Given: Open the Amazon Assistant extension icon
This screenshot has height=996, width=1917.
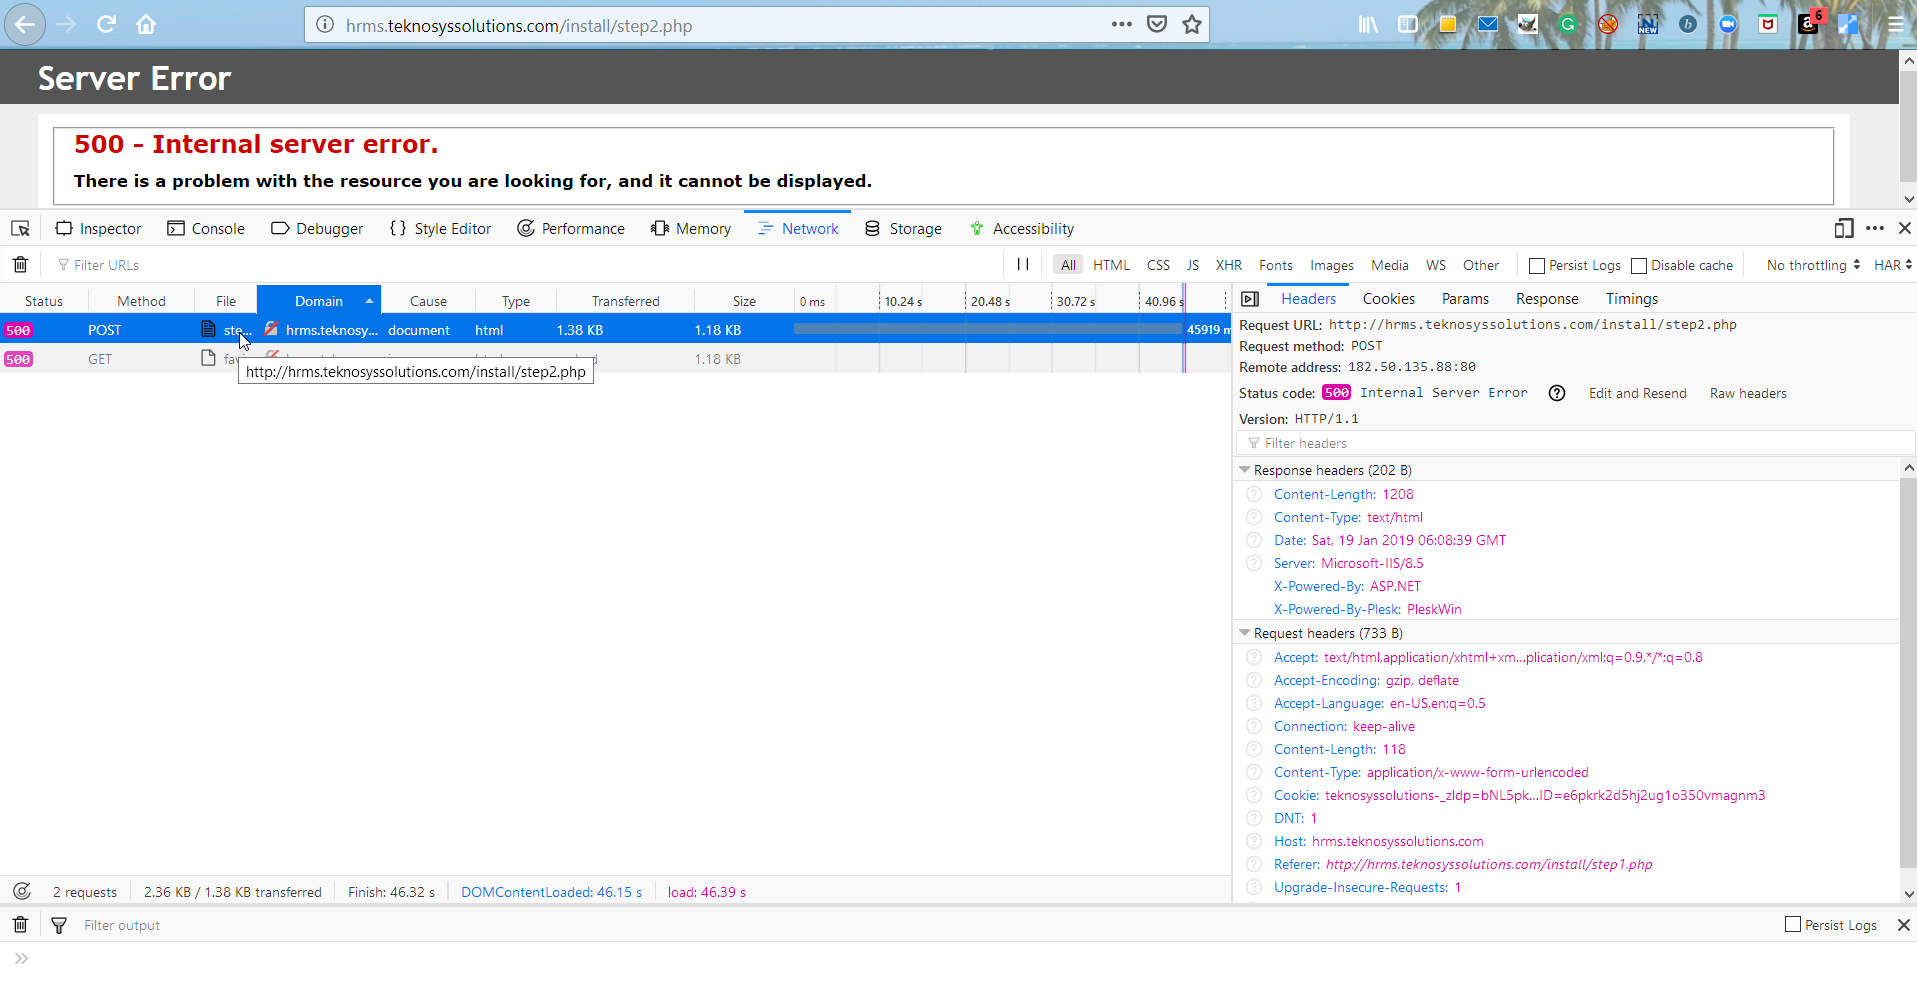Looking at the screenshot, I should coord(1808,24).
